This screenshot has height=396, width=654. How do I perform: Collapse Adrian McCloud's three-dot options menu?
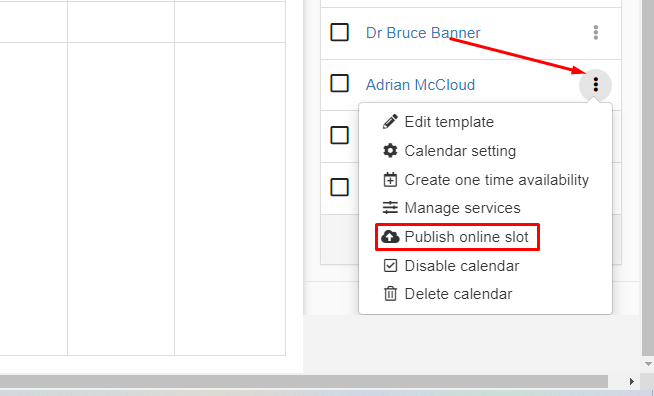pos(596,85)
